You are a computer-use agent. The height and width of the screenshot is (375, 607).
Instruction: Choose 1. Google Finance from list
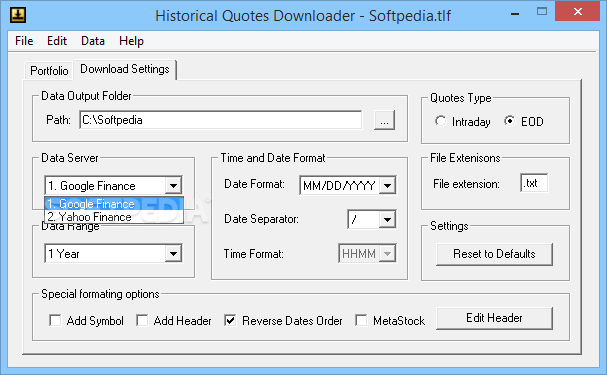coord(114,204)
